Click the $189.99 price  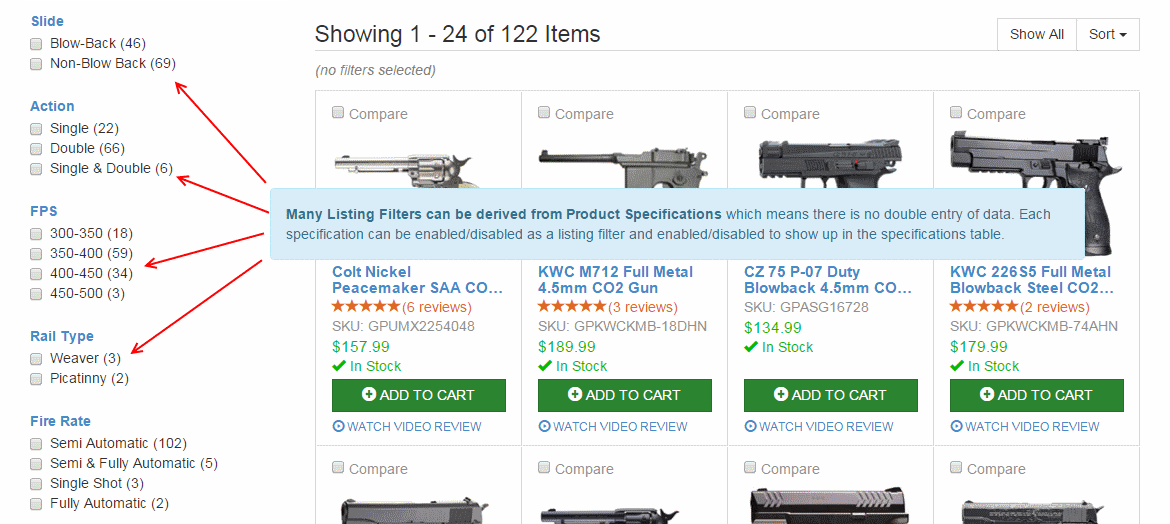(x=566, y=347)
